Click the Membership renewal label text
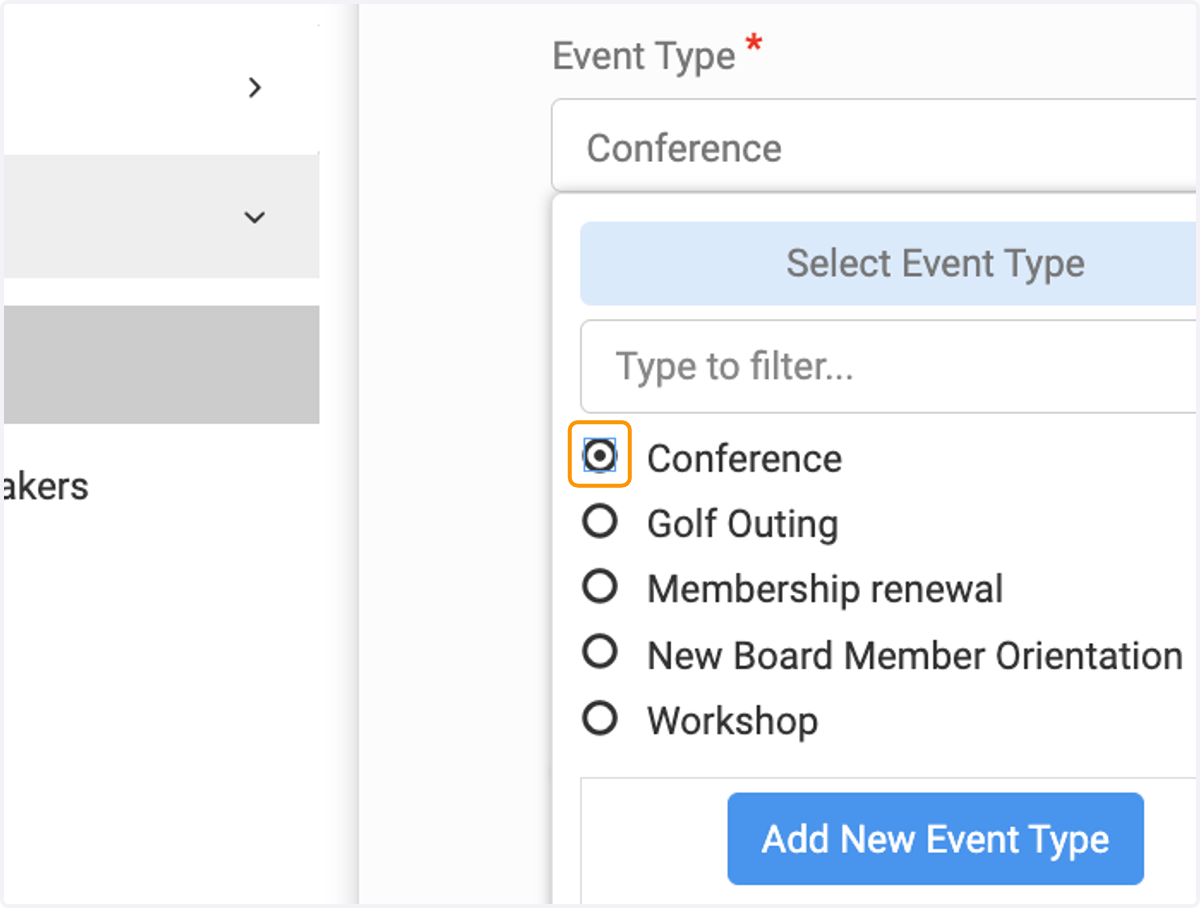The image size is (1200, 908). click(825, 589)
